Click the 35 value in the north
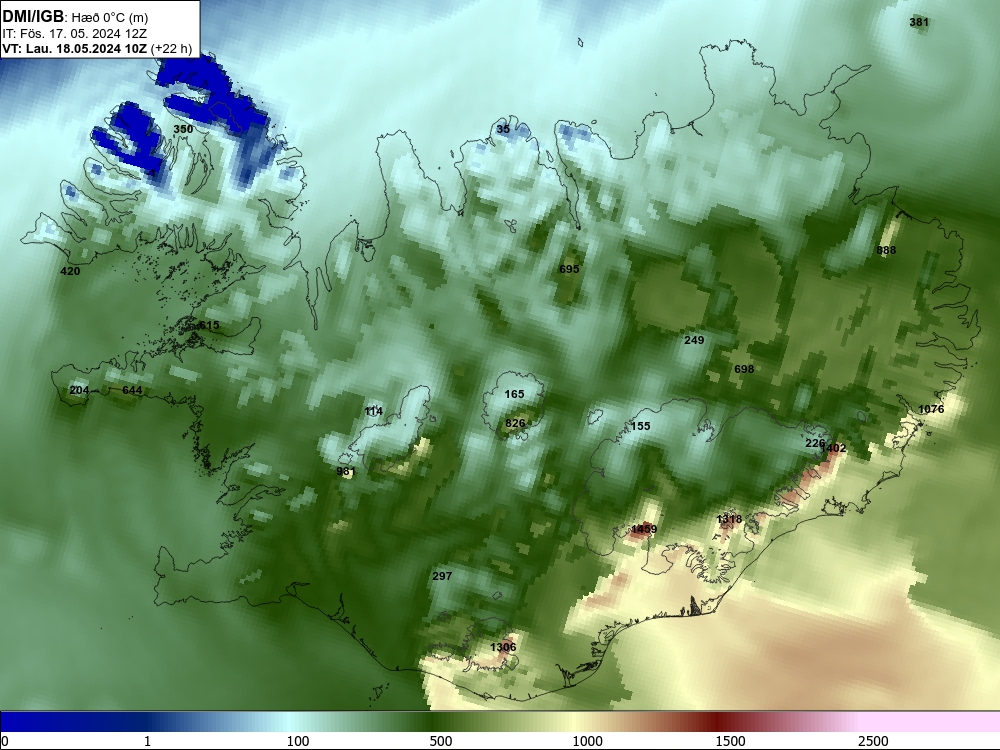The image size is (1000, 750). (503, 129)
